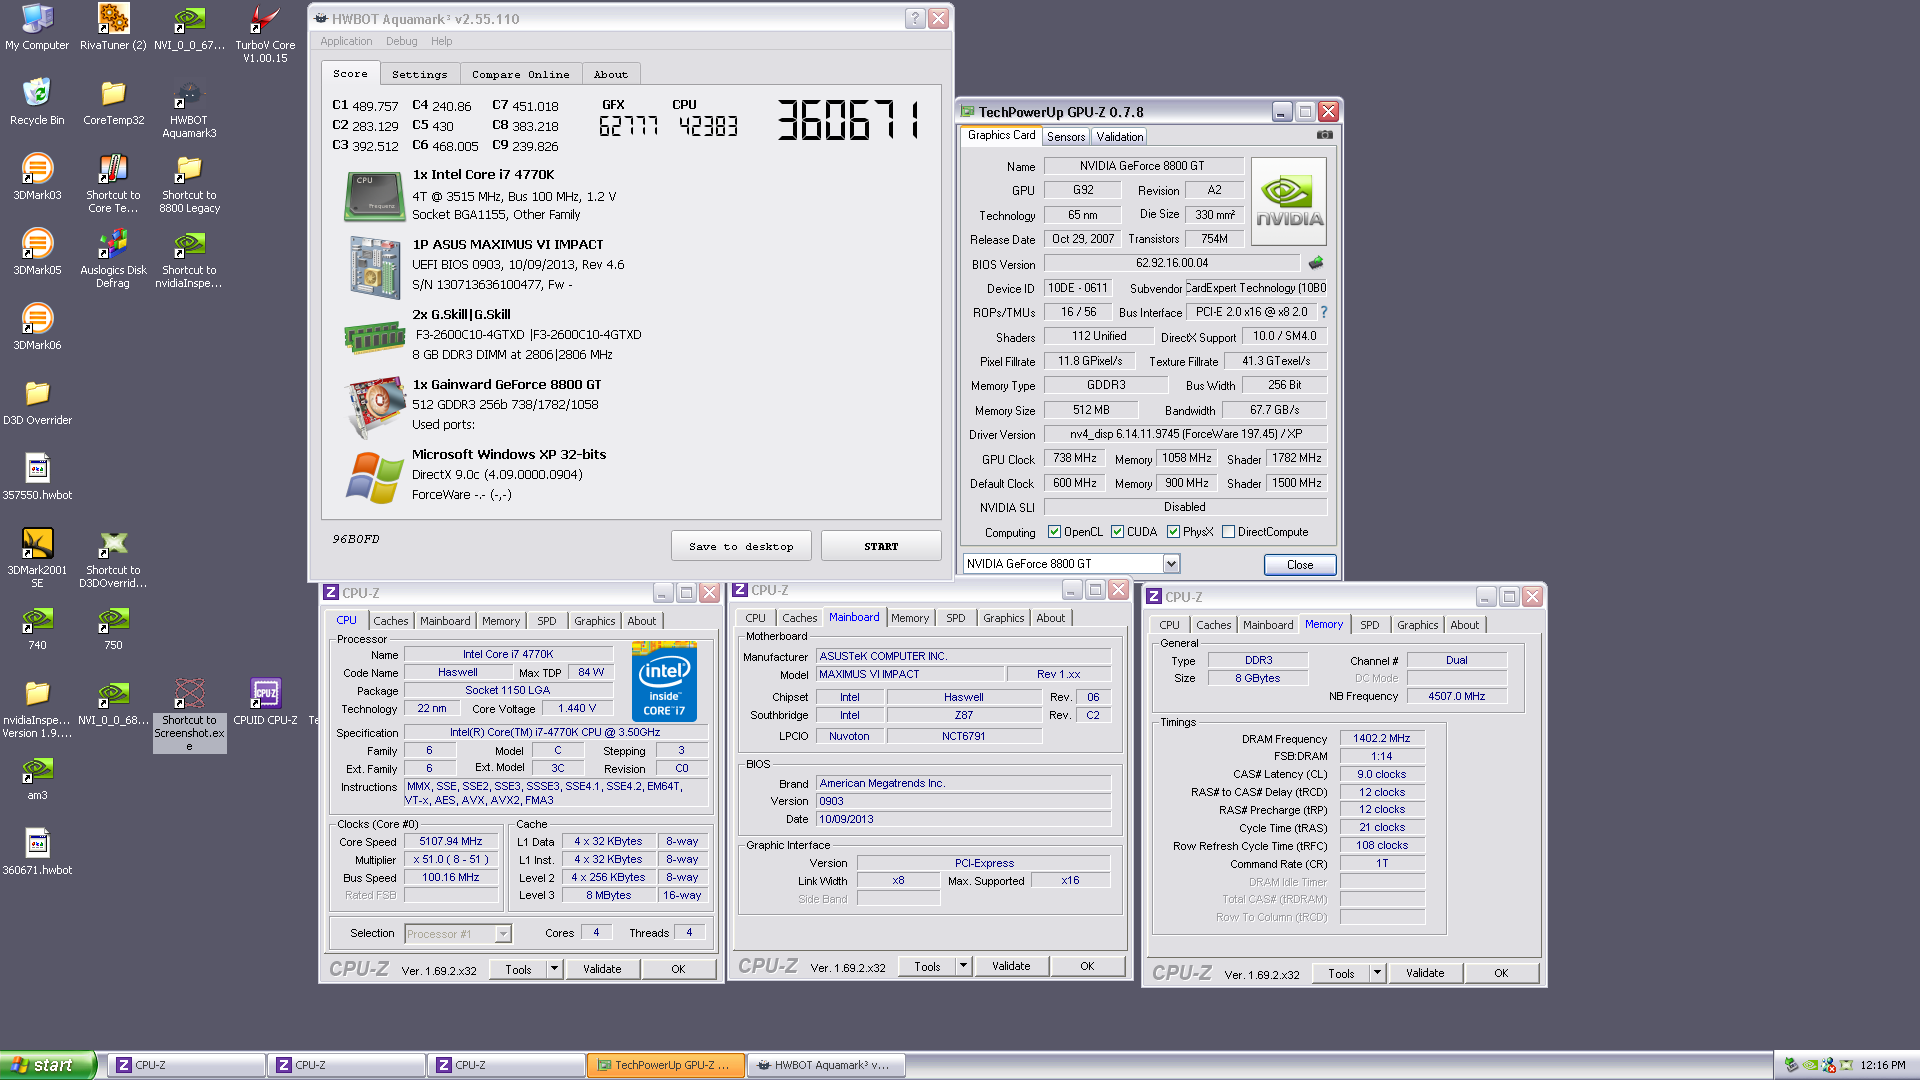Toggle the DirectCompute checkbox in GPU-Z

tap(1228, 532)
